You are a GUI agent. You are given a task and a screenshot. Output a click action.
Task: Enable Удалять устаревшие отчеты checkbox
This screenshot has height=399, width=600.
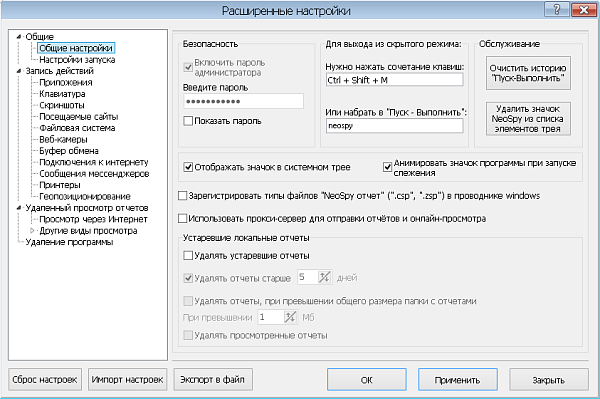coord(188,256)
